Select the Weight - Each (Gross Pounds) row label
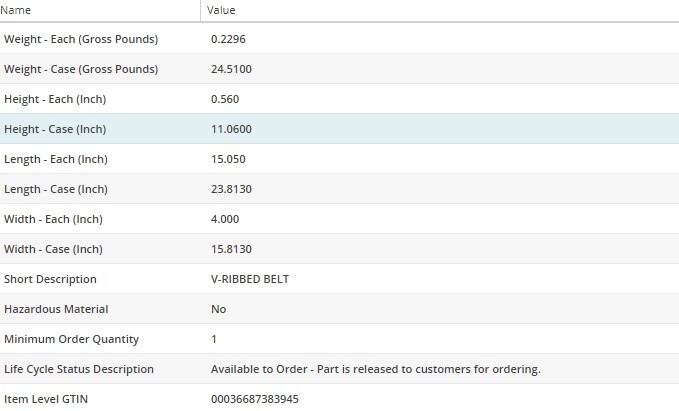 pos(81,39)
